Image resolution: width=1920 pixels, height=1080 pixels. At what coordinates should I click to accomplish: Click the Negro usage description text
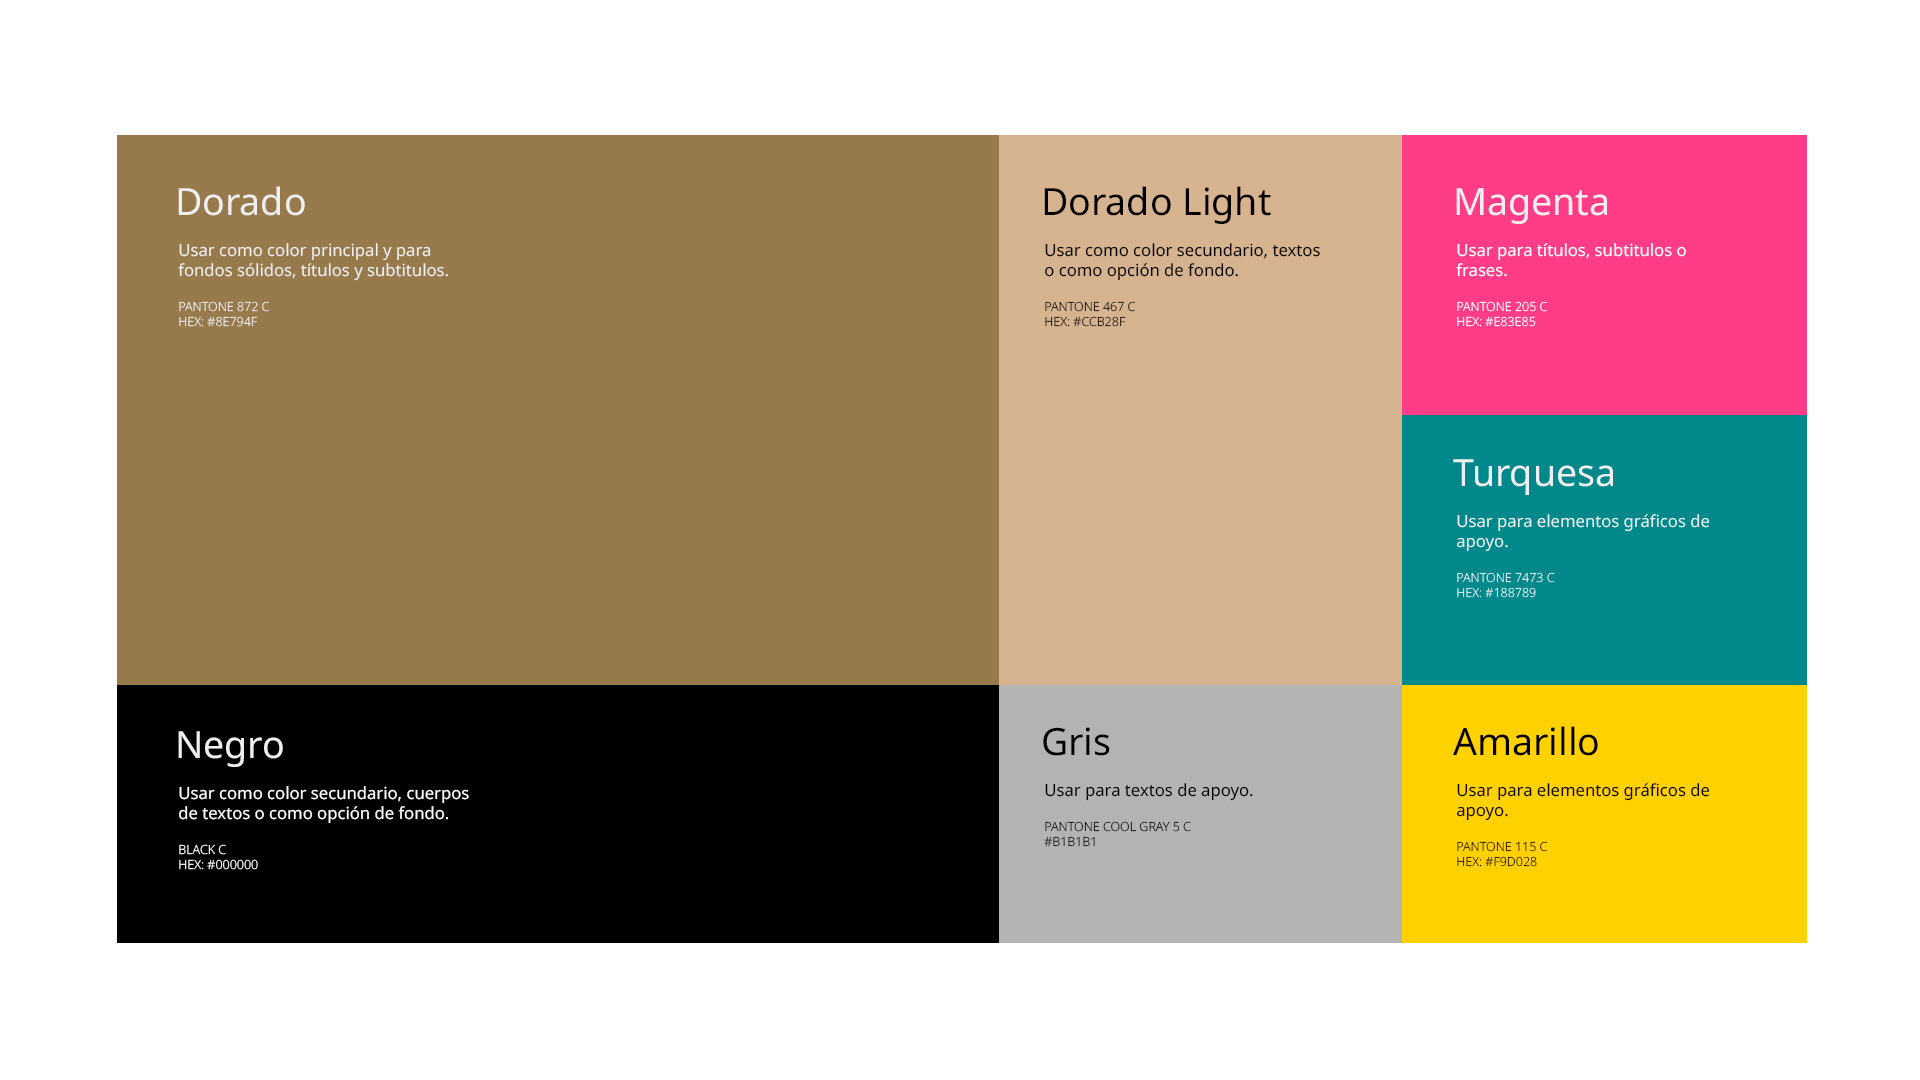[x=323, y=803]
